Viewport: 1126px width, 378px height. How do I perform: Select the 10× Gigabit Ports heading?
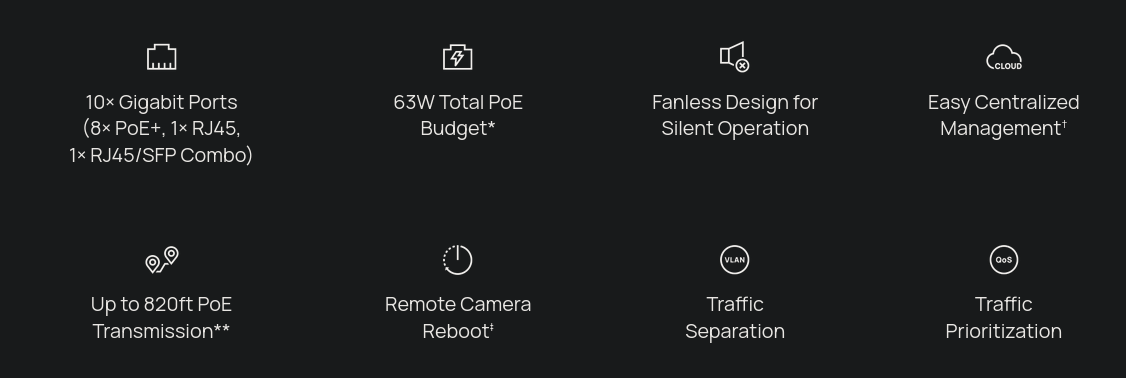coord(162,102)
